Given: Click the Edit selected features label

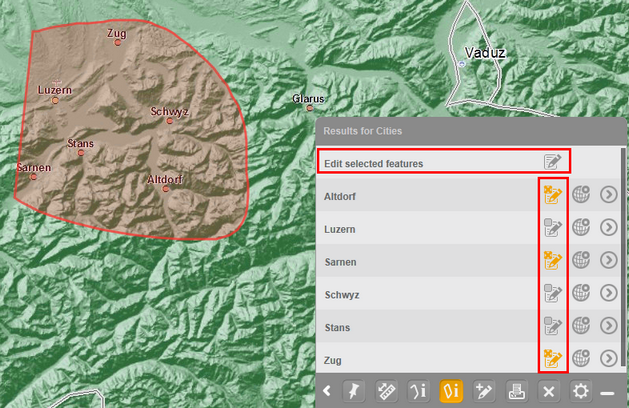Looking at the screenshot, I should point(373,164).
